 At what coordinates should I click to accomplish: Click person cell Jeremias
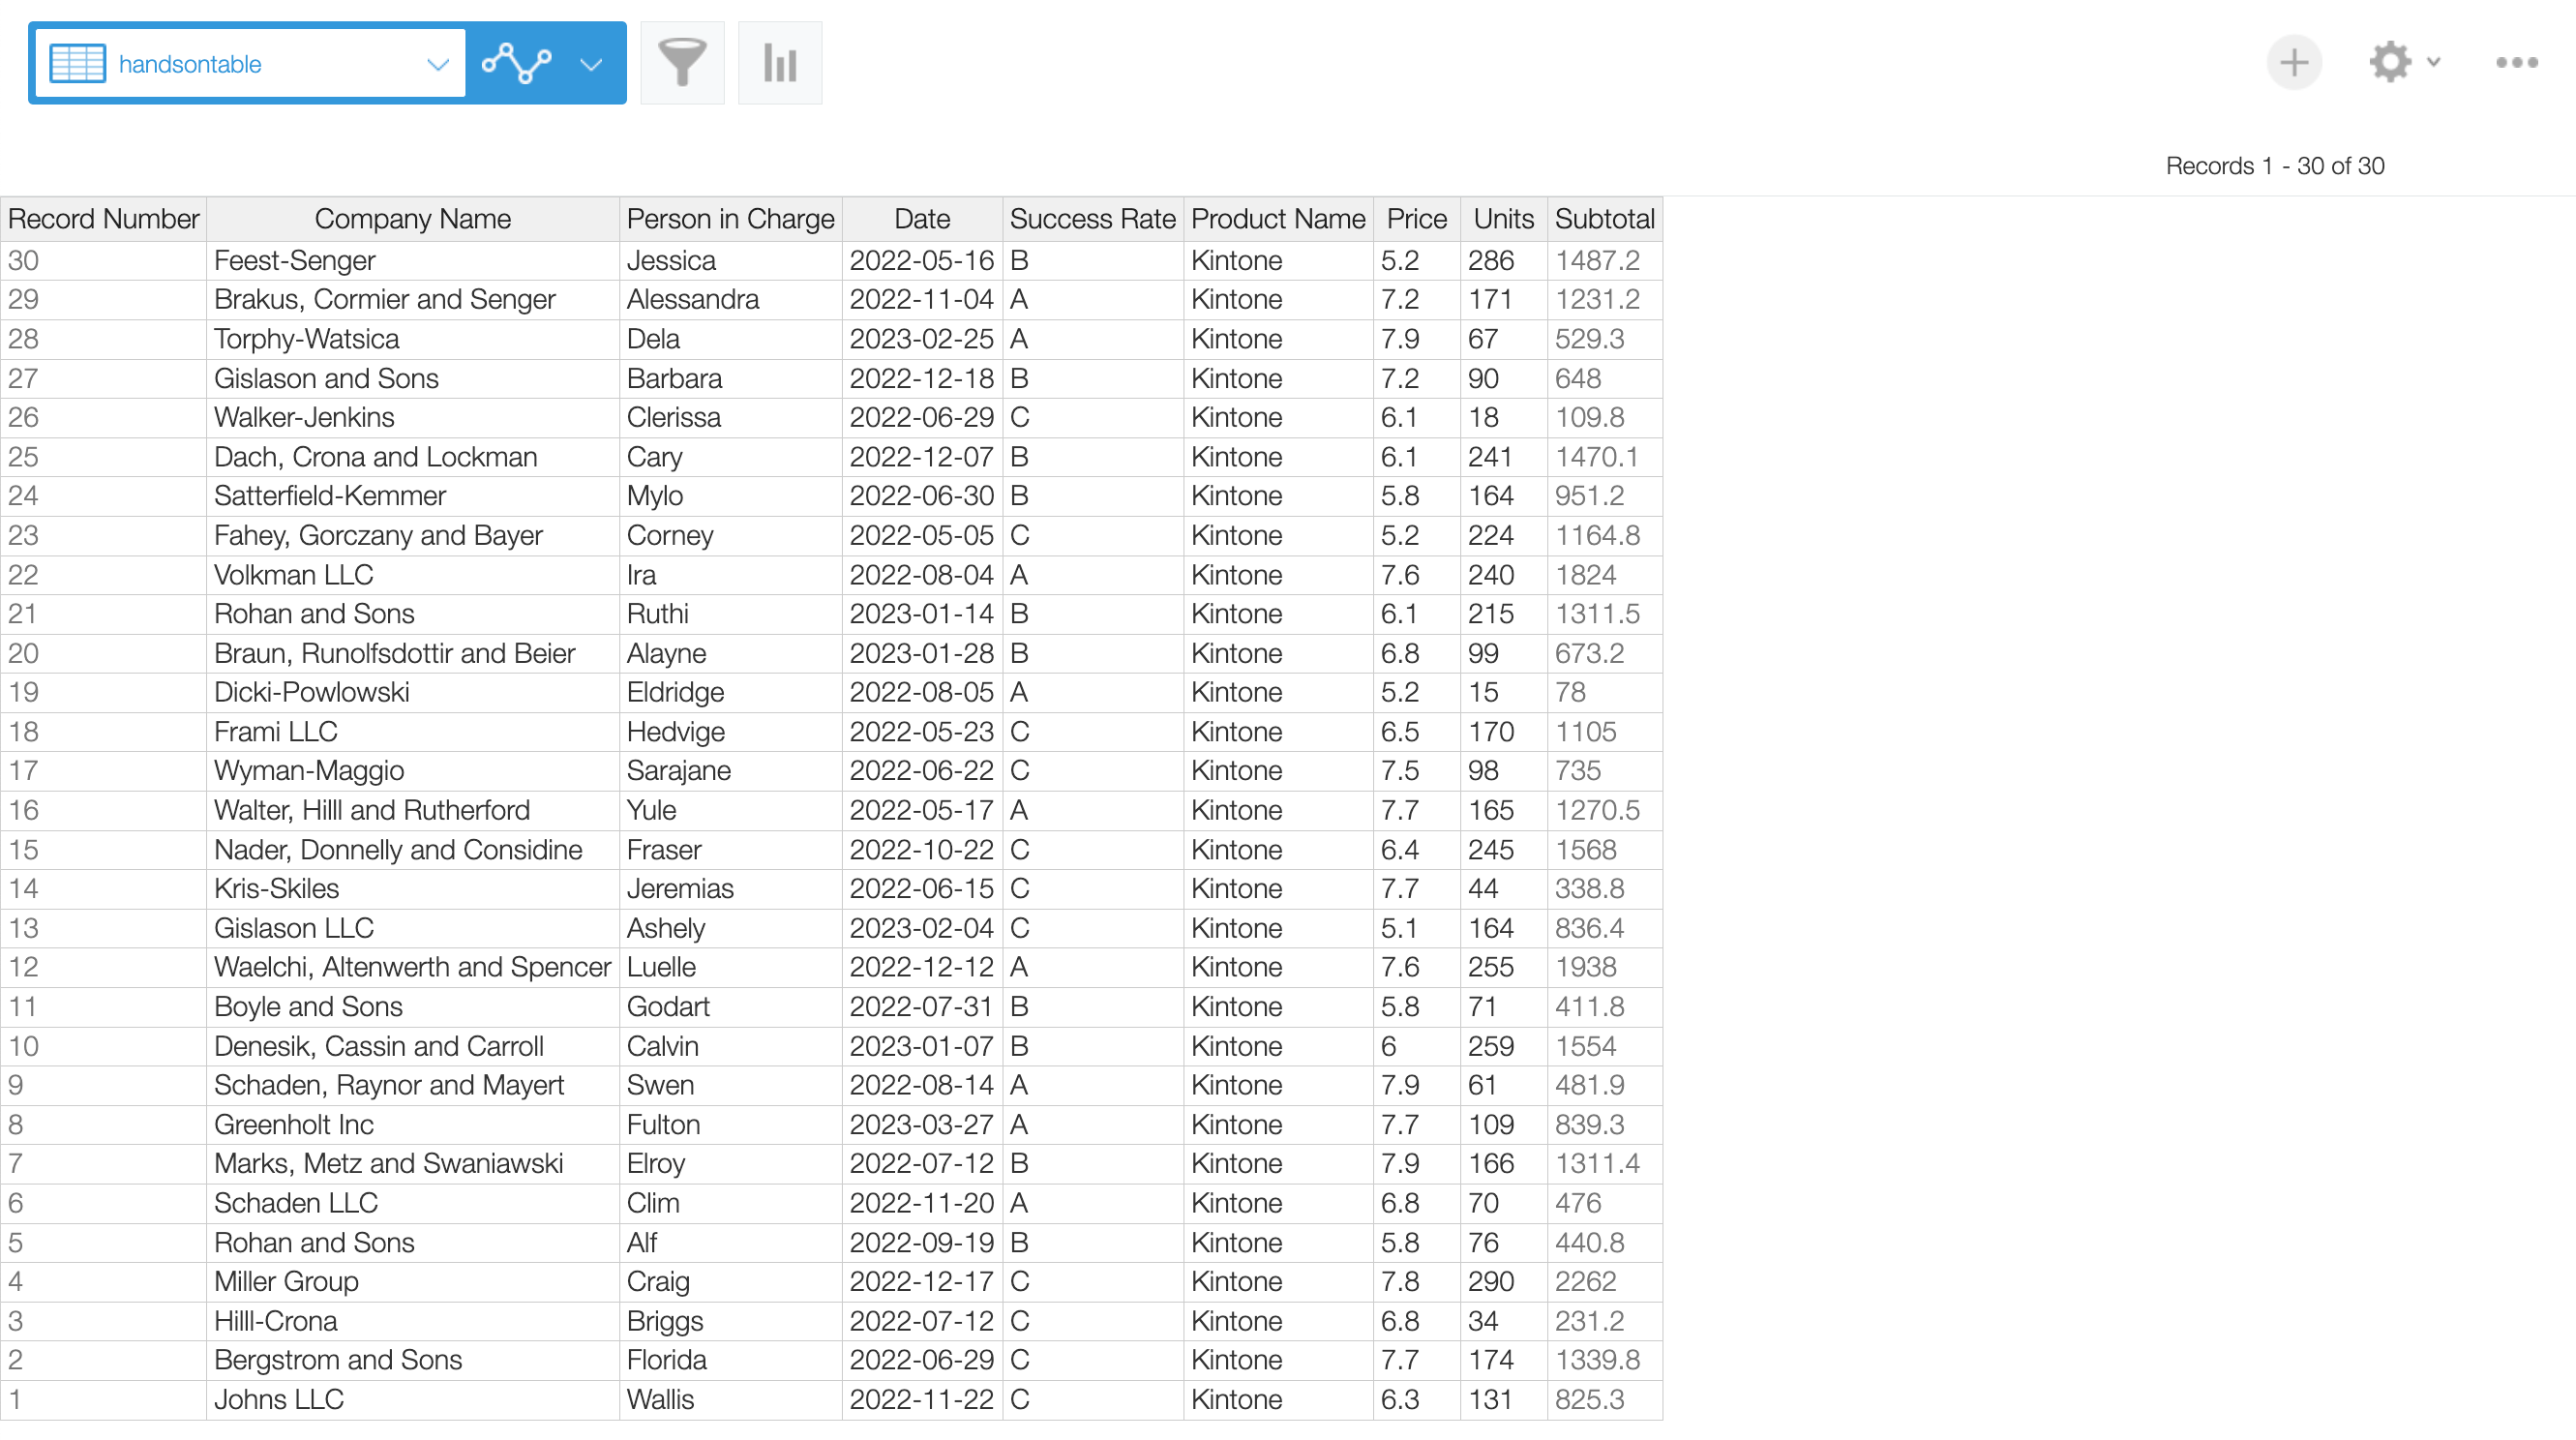[x=731, y=889]
